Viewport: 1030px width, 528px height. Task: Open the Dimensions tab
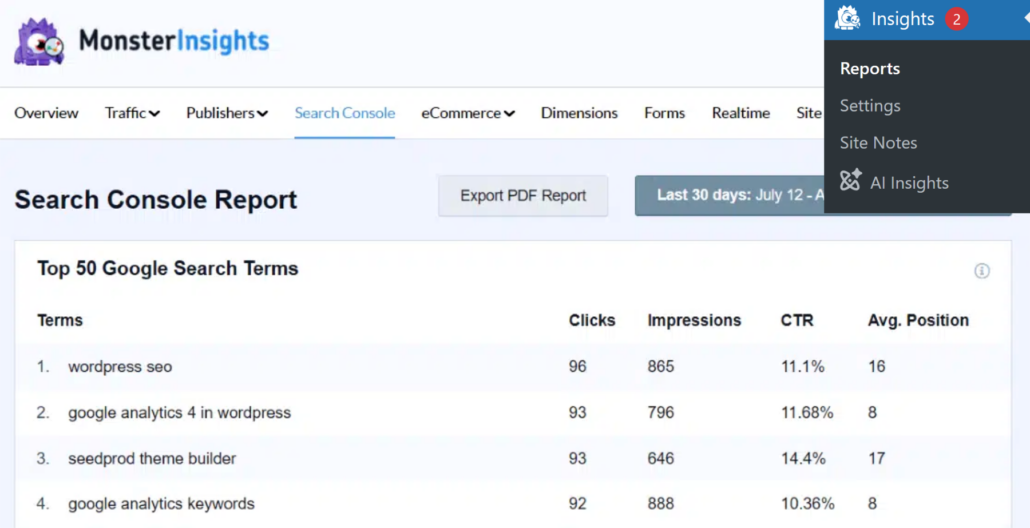[x=579, y=113]
